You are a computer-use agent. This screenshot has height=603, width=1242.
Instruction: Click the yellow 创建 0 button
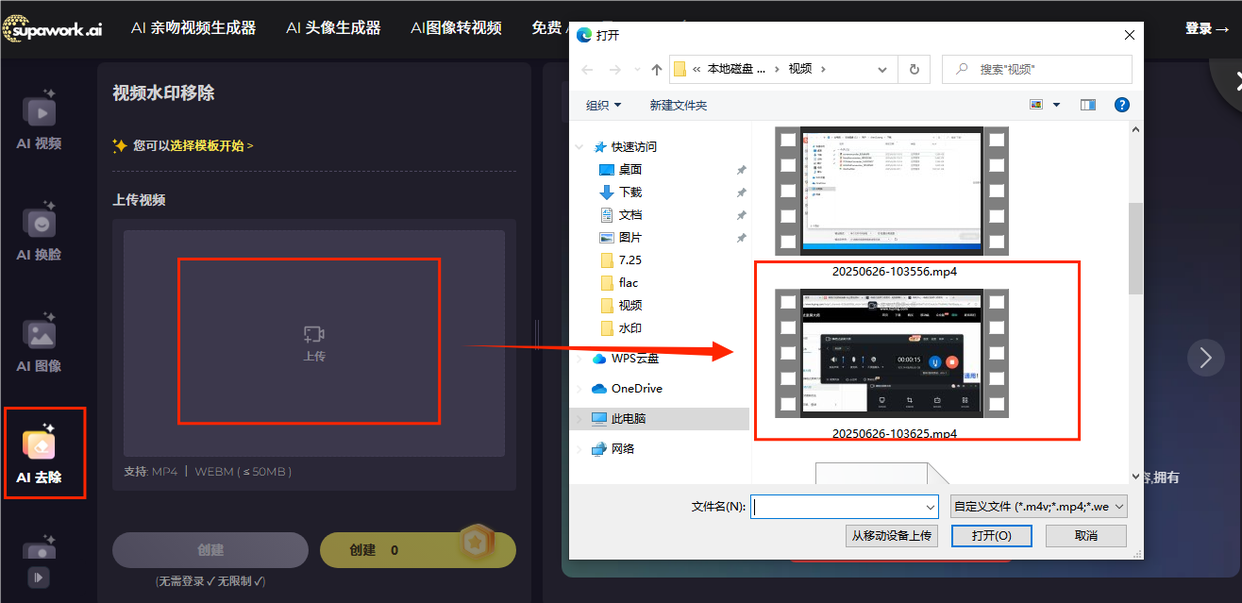pos(417,550)
